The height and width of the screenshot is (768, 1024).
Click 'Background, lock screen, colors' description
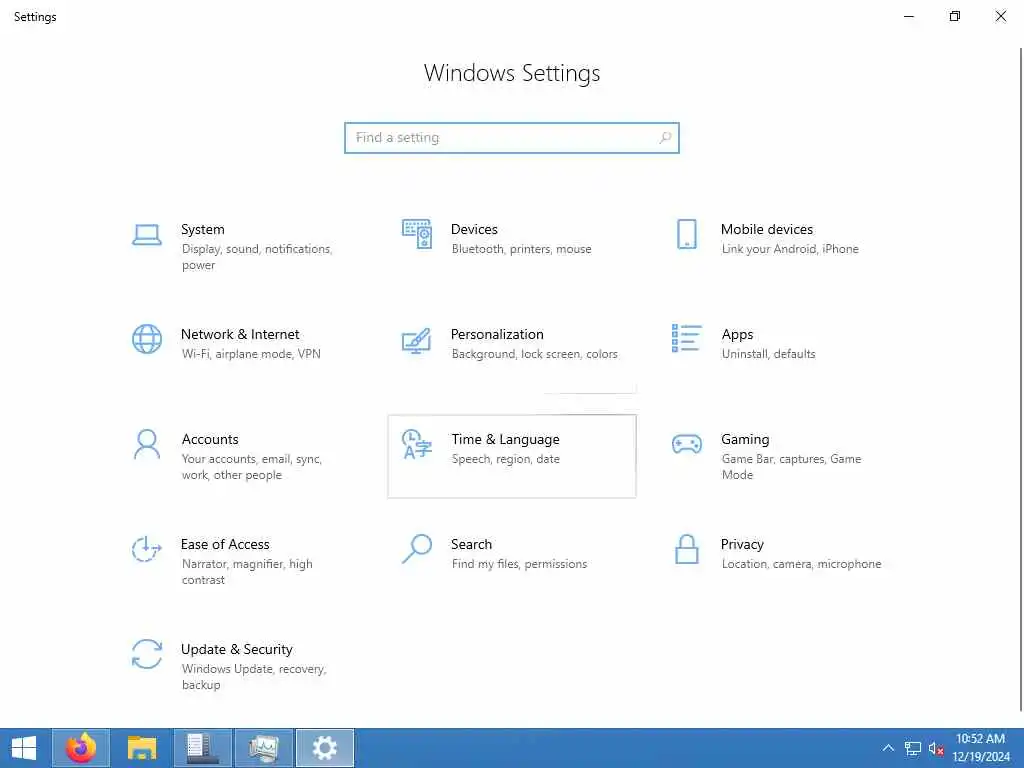click(534, 354)
